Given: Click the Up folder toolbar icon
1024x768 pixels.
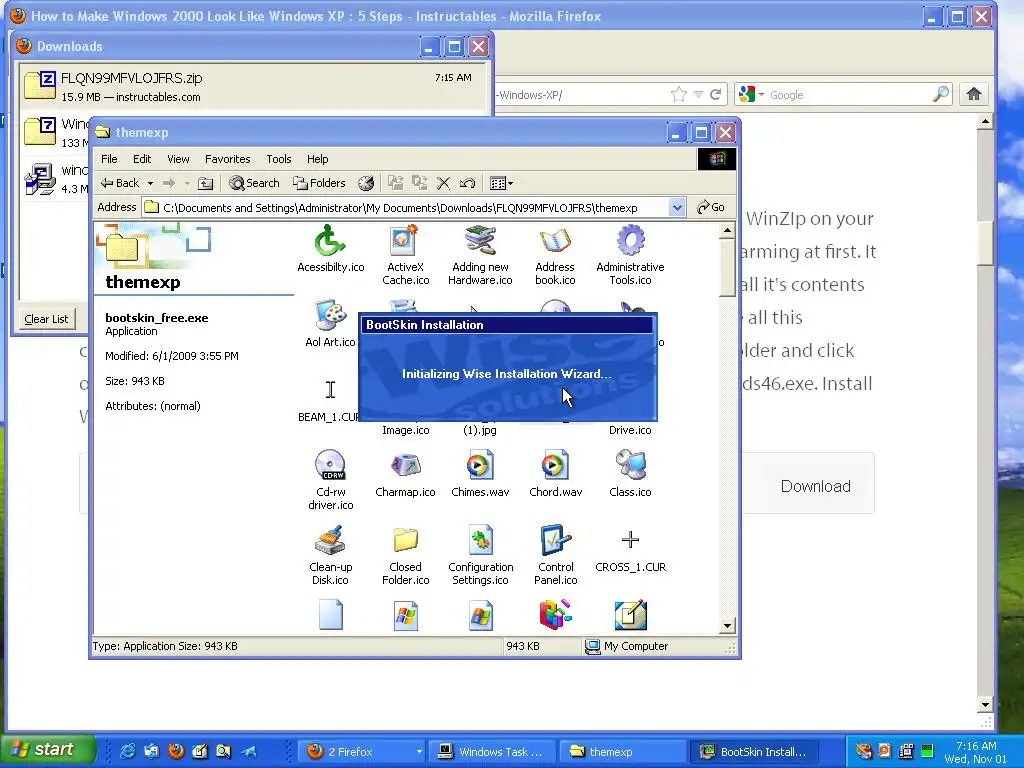Looking at the screenshot, I should coord(206,184).
